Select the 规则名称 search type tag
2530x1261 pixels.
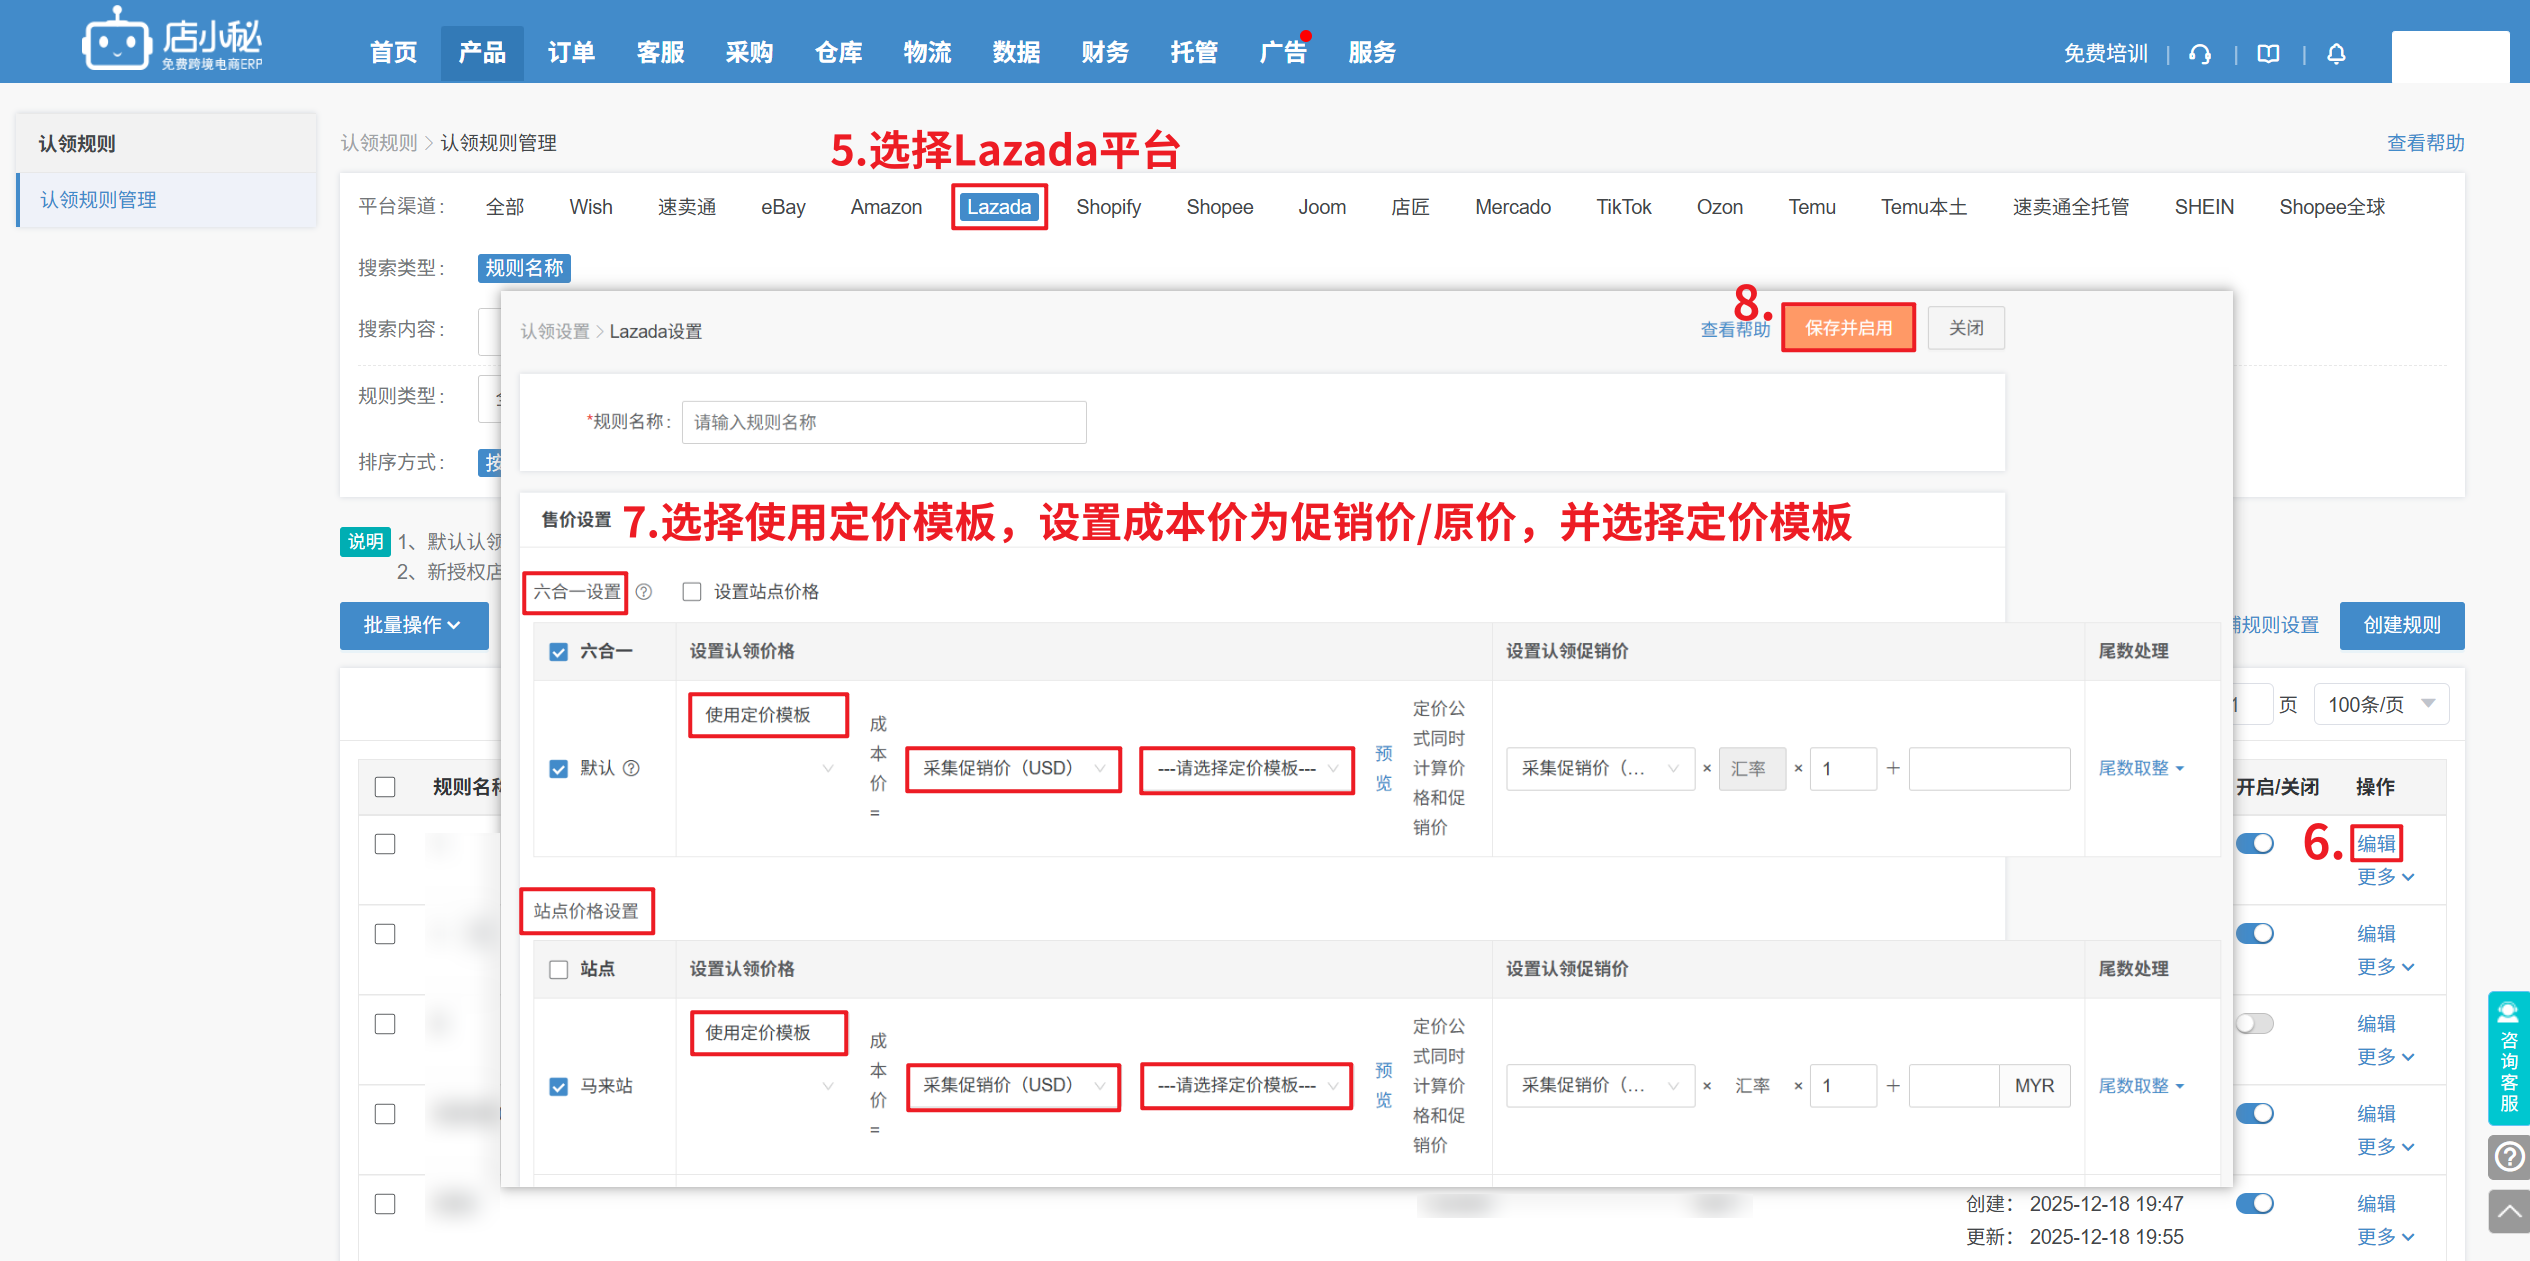(x=524, y=268)
